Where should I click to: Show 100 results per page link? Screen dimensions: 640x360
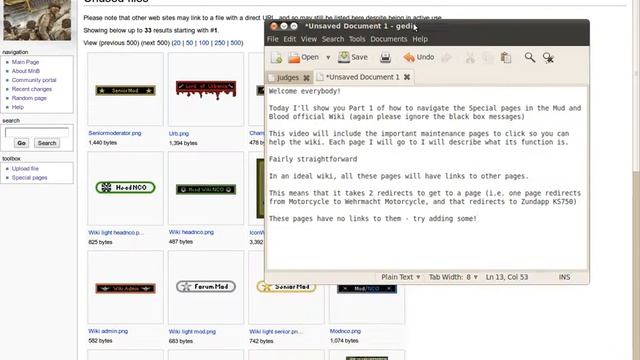(x=204, y=43)
